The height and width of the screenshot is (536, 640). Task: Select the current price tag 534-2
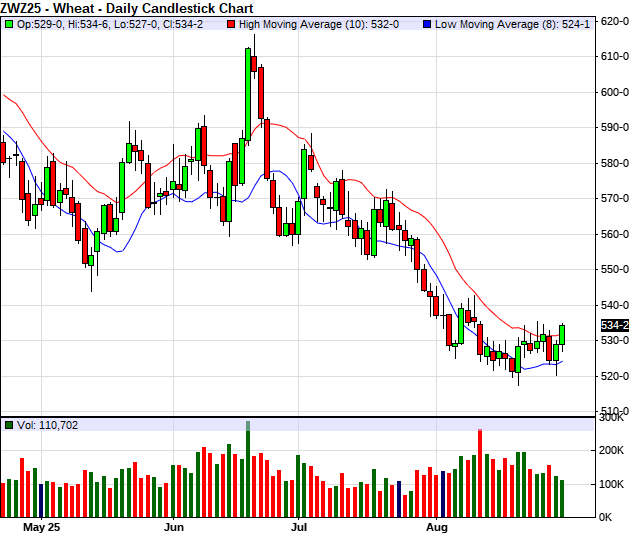tap(614, 326)
